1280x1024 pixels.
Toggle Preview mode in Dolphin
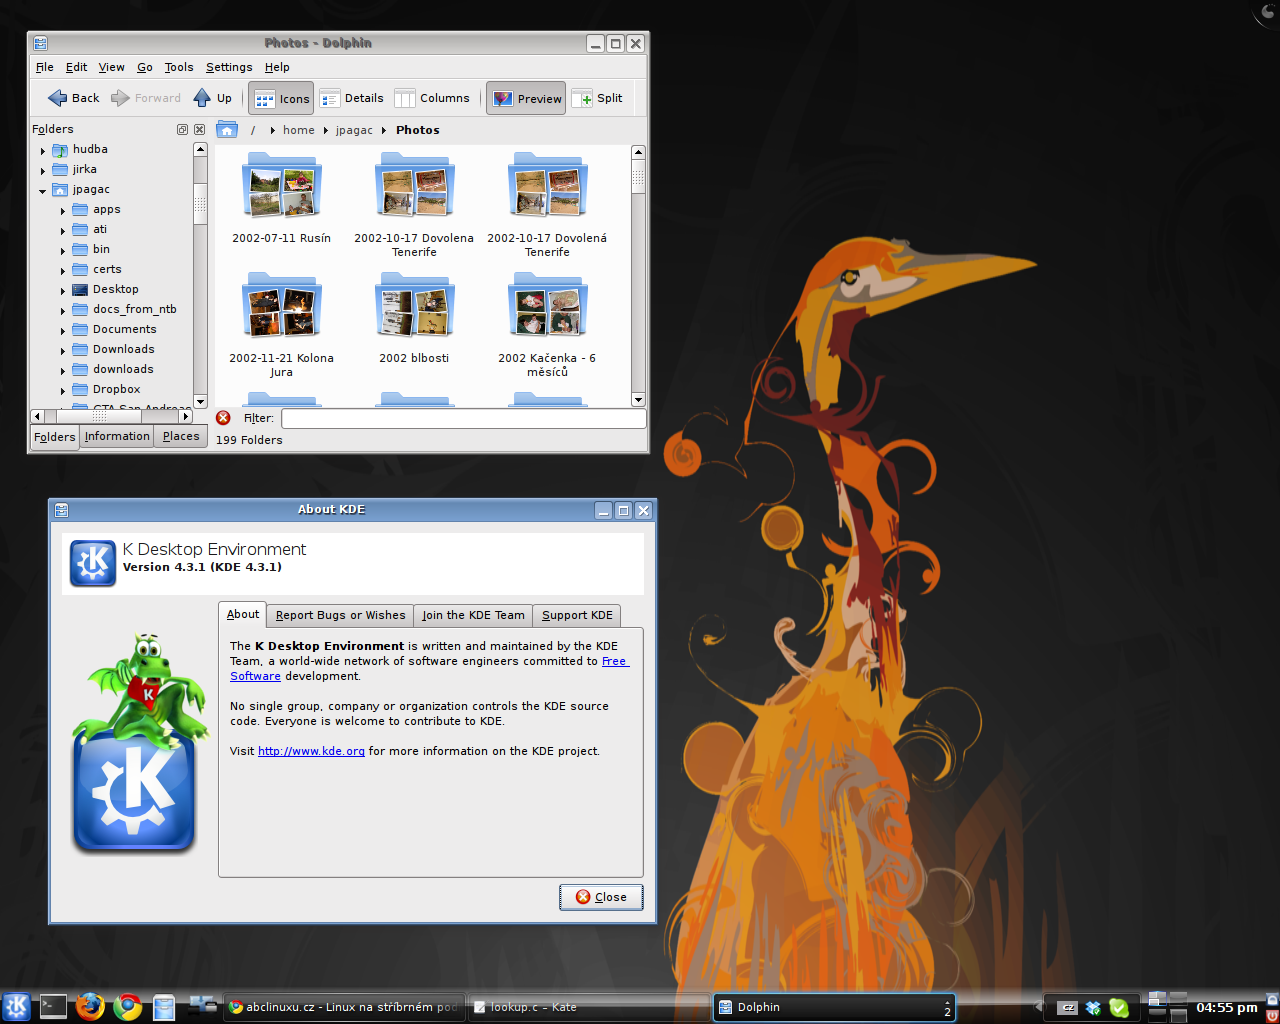coord(526,98)
